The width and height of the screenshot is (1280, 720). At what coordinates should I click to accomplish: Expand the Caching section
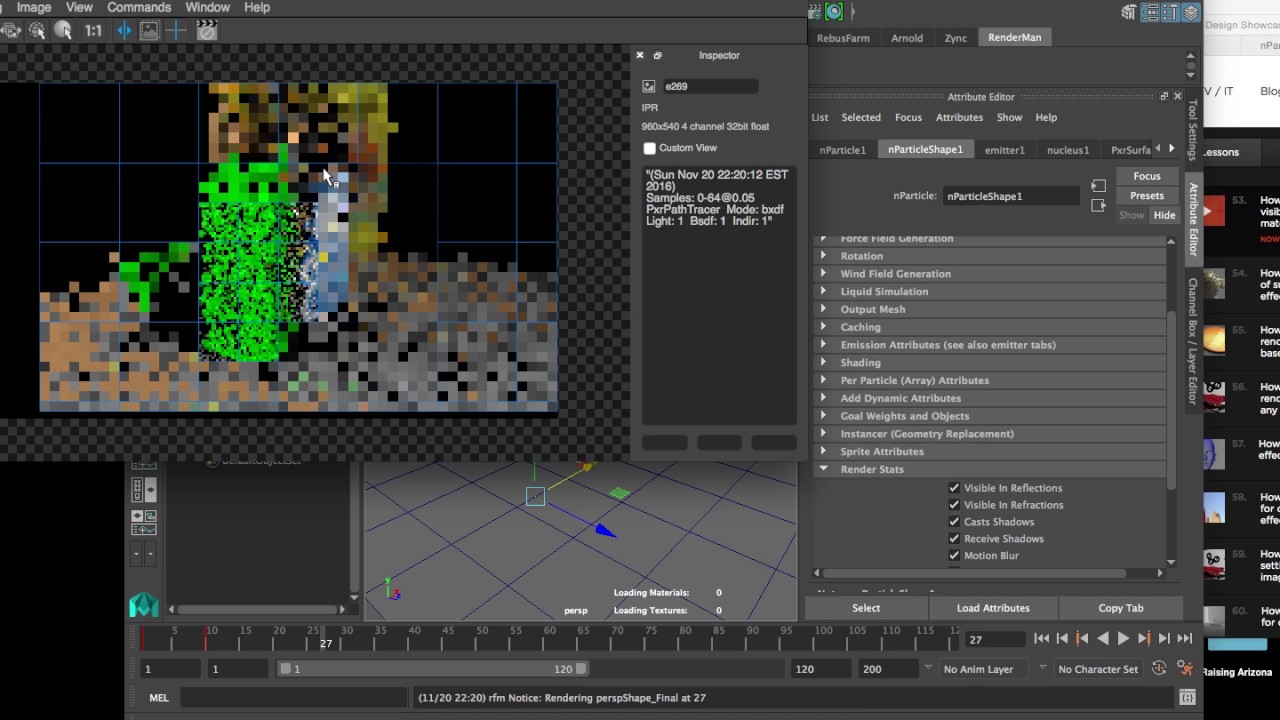[x=990, y=327]
